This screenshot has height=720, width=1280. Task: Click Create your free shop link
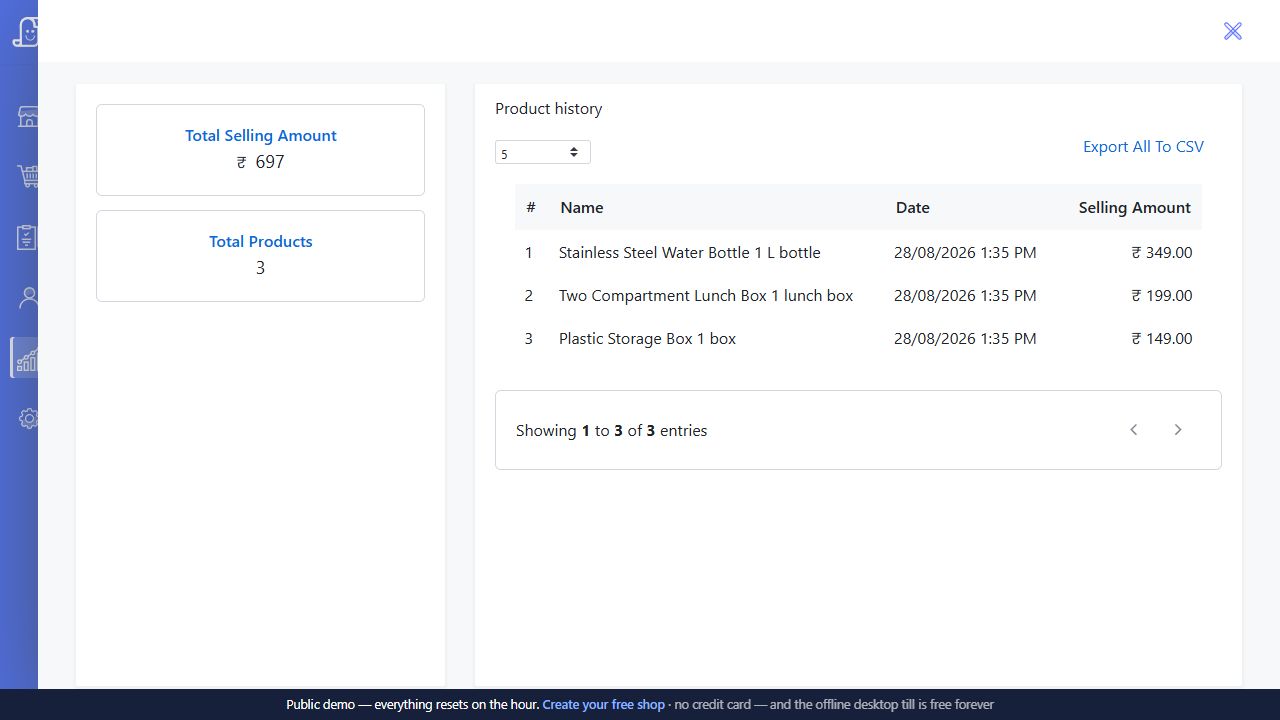coord(603,704)
